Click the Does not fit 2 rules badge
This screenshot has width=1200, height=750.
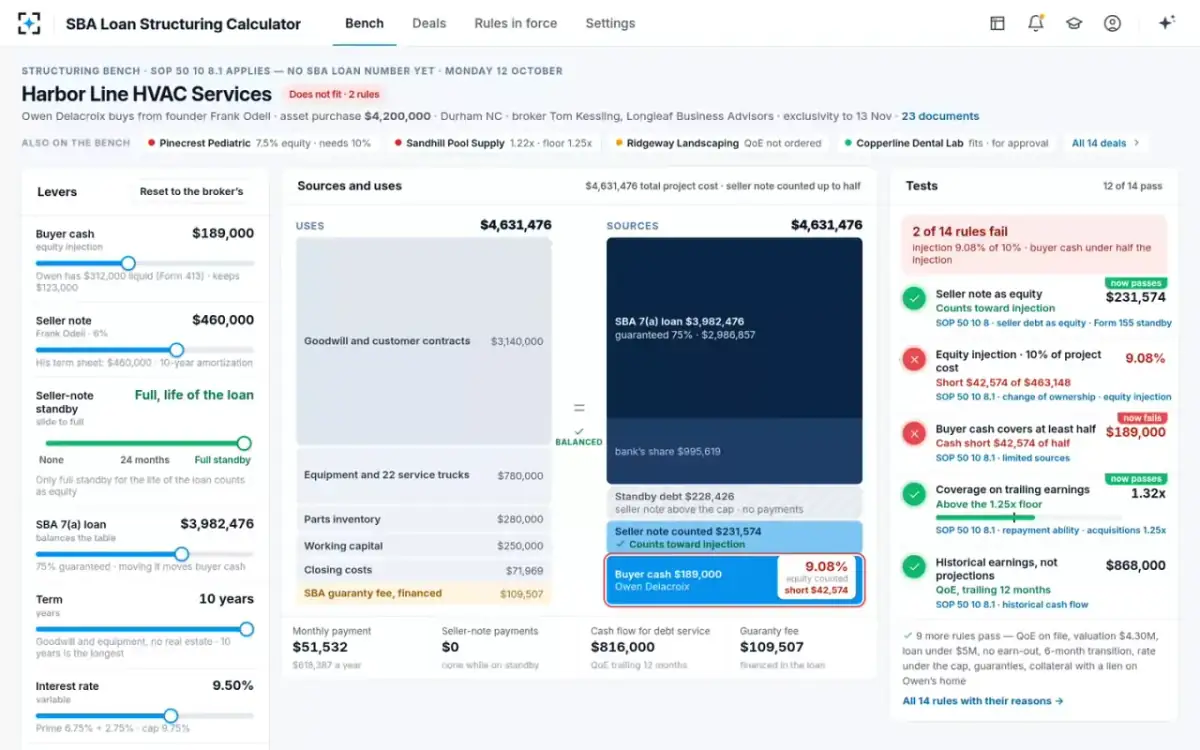(x=334, y=94)
